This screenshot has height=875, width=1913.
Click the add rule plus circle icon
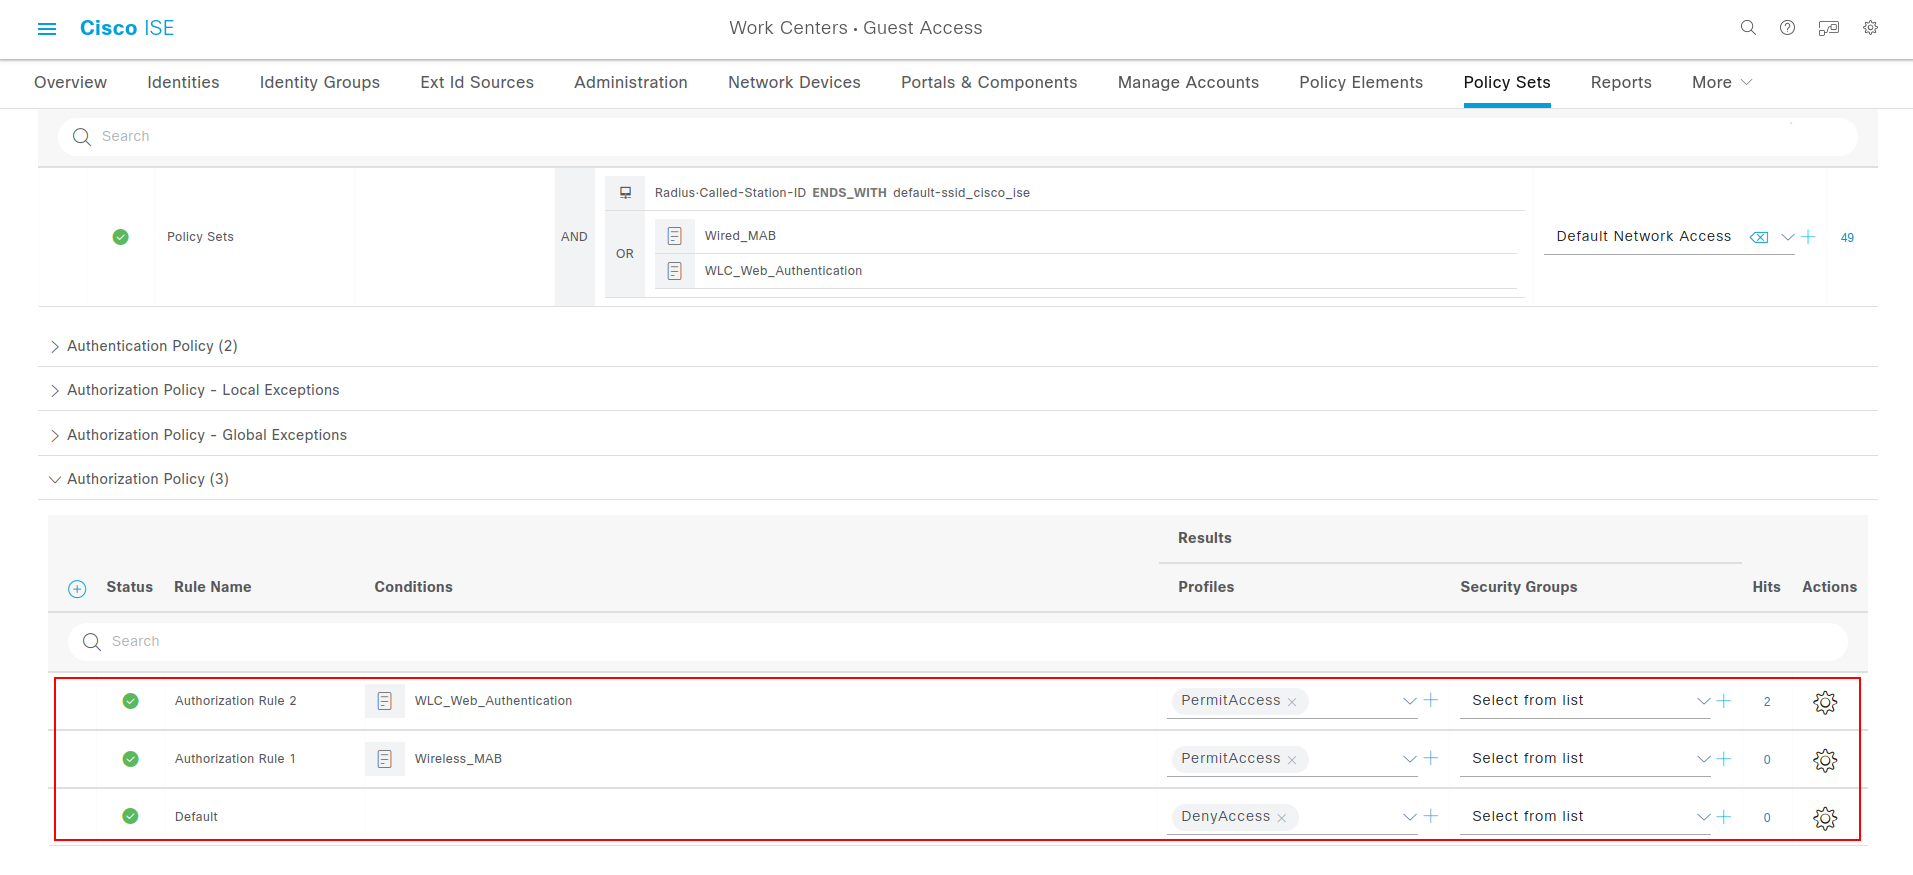click(77, 589)
